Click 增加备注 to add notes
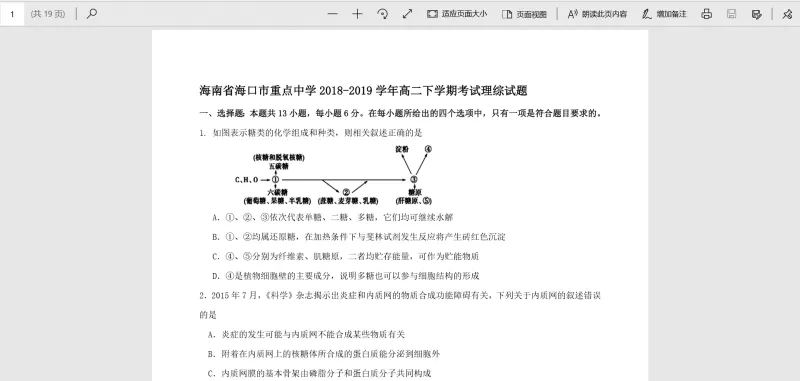 point(664,14)
